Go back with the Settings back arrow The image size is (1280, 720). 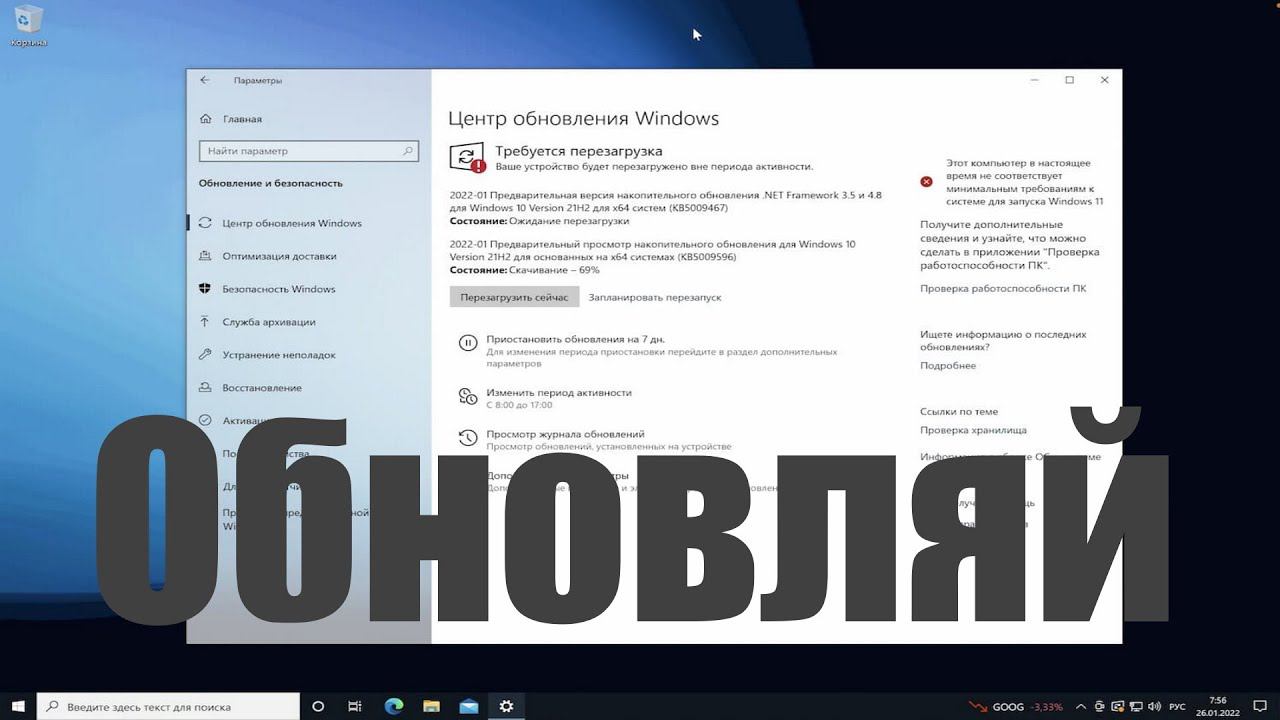click(205, 80)
